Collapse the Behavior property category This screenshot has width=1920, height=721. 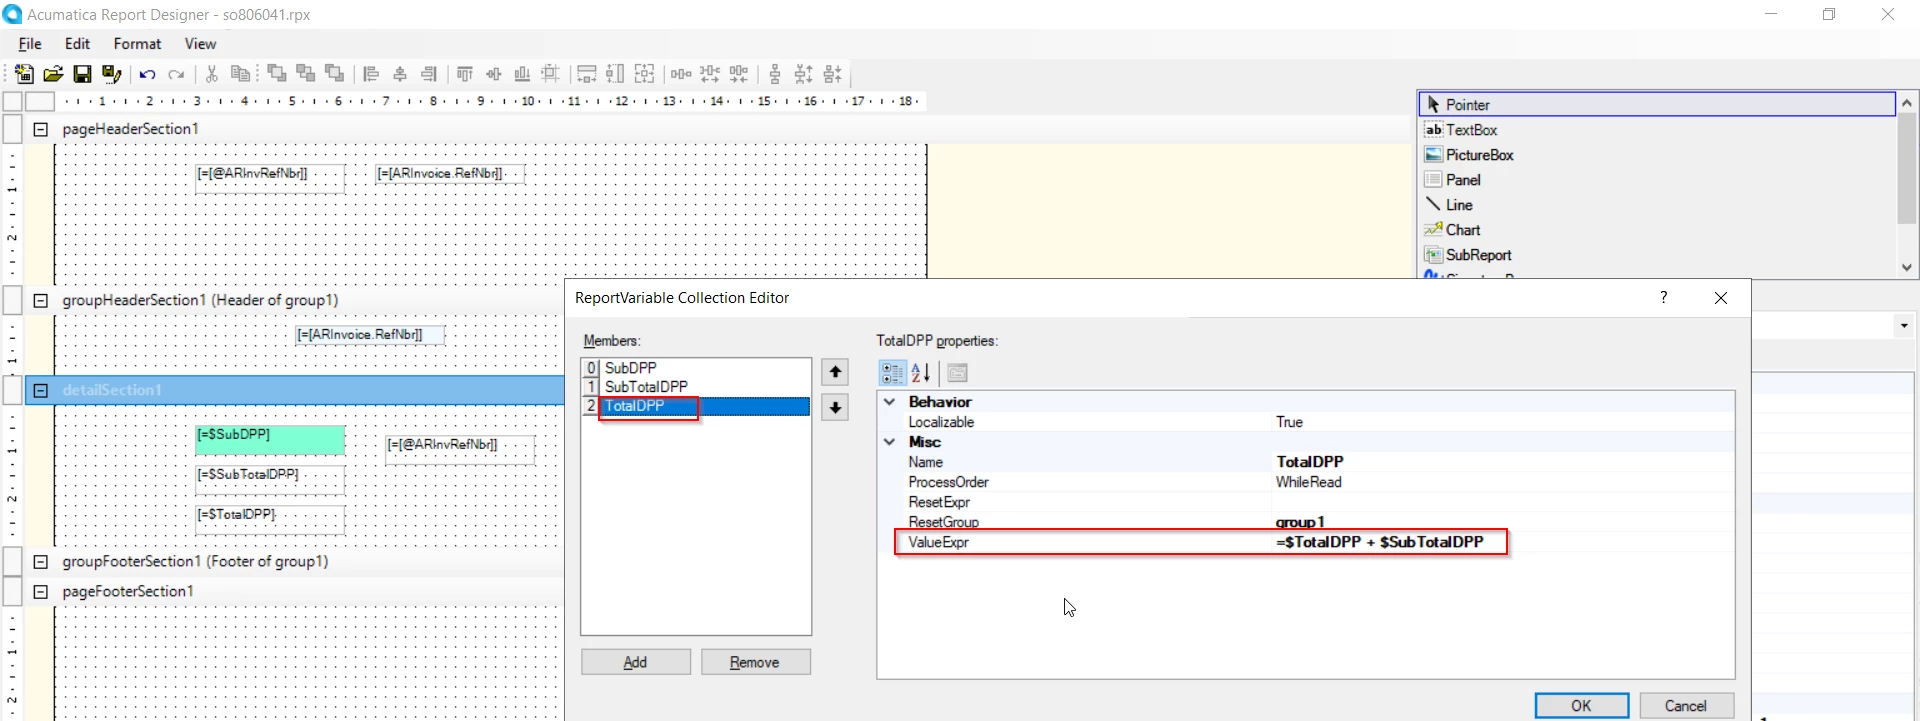tap(889, 401)
